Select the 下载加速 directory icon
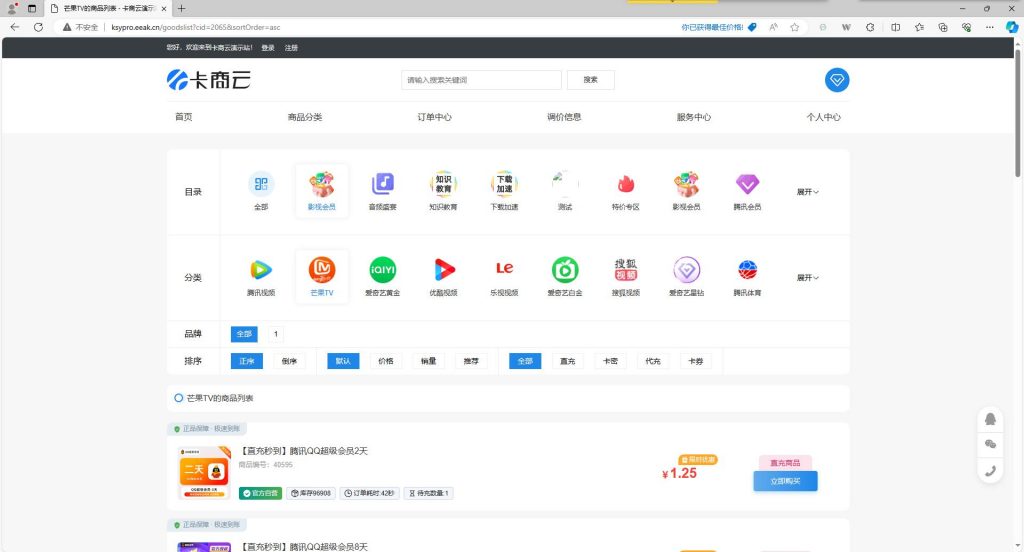Image resolution: width=1024 pixels, height=552 pixels. [504, 184]
